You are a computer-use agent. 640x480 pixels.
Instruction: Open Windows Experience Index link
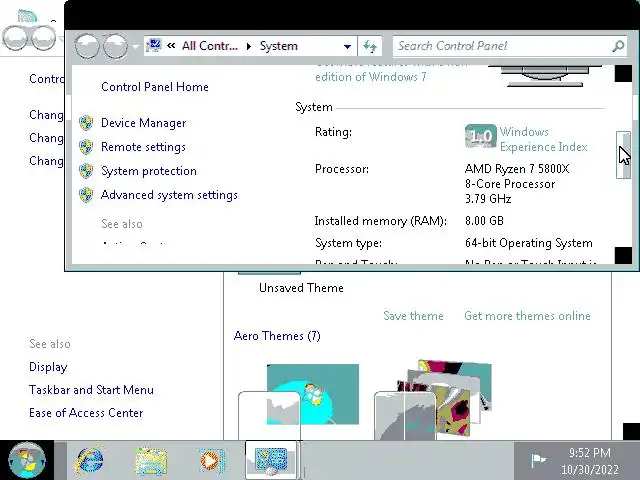pos(543,139)
